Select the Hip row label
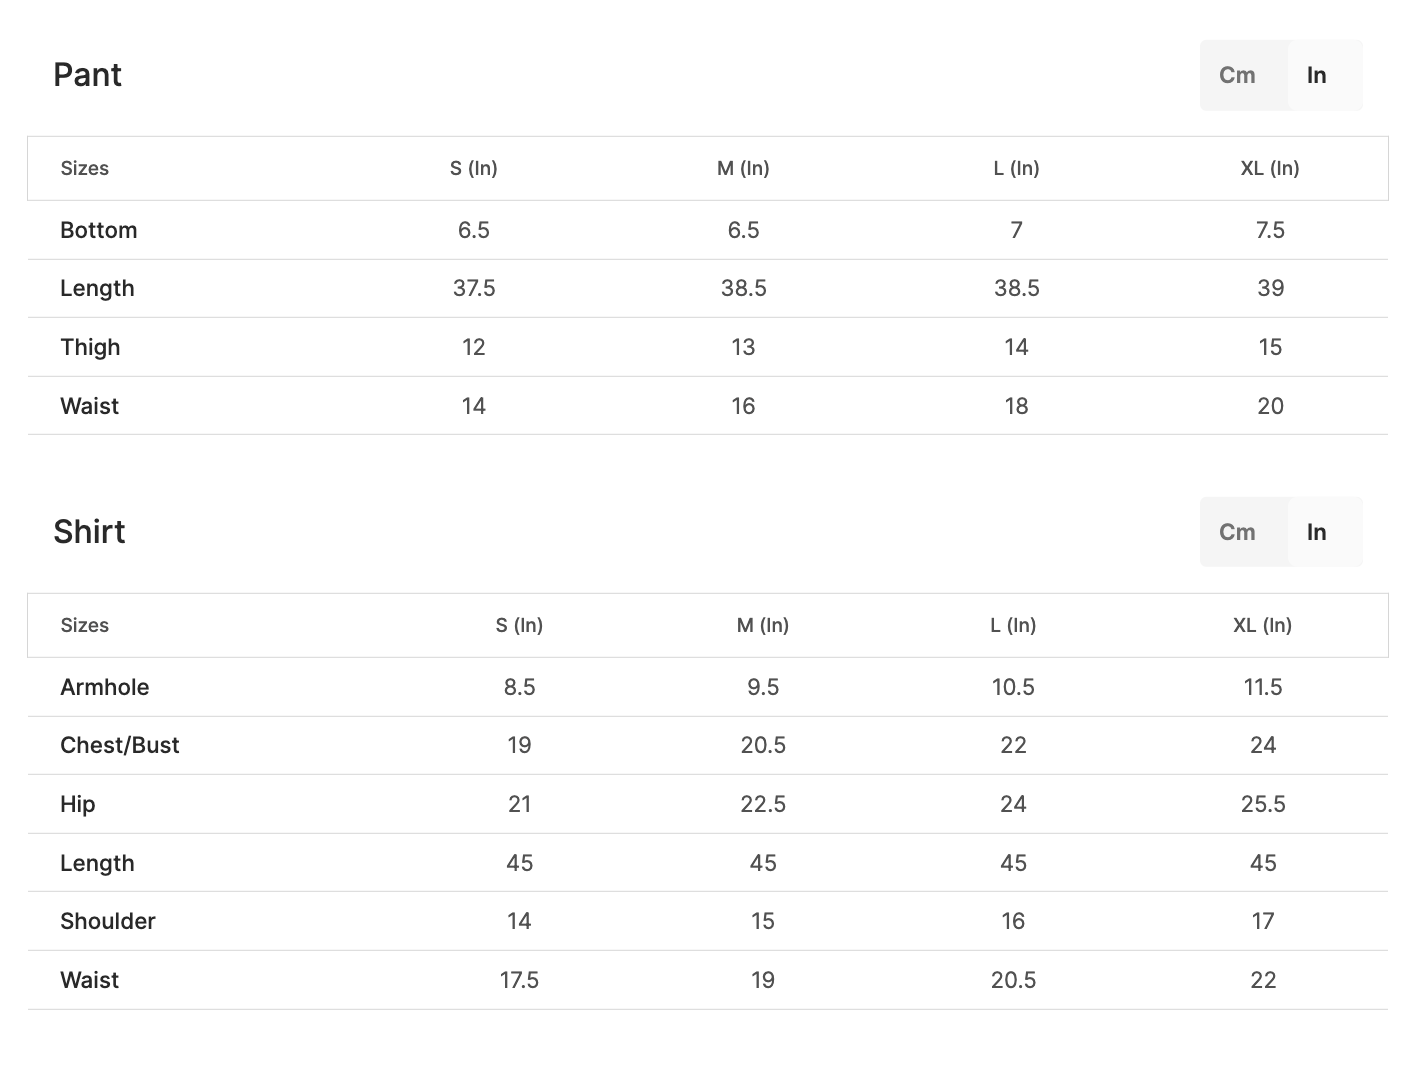 click(x=77, y=804)
